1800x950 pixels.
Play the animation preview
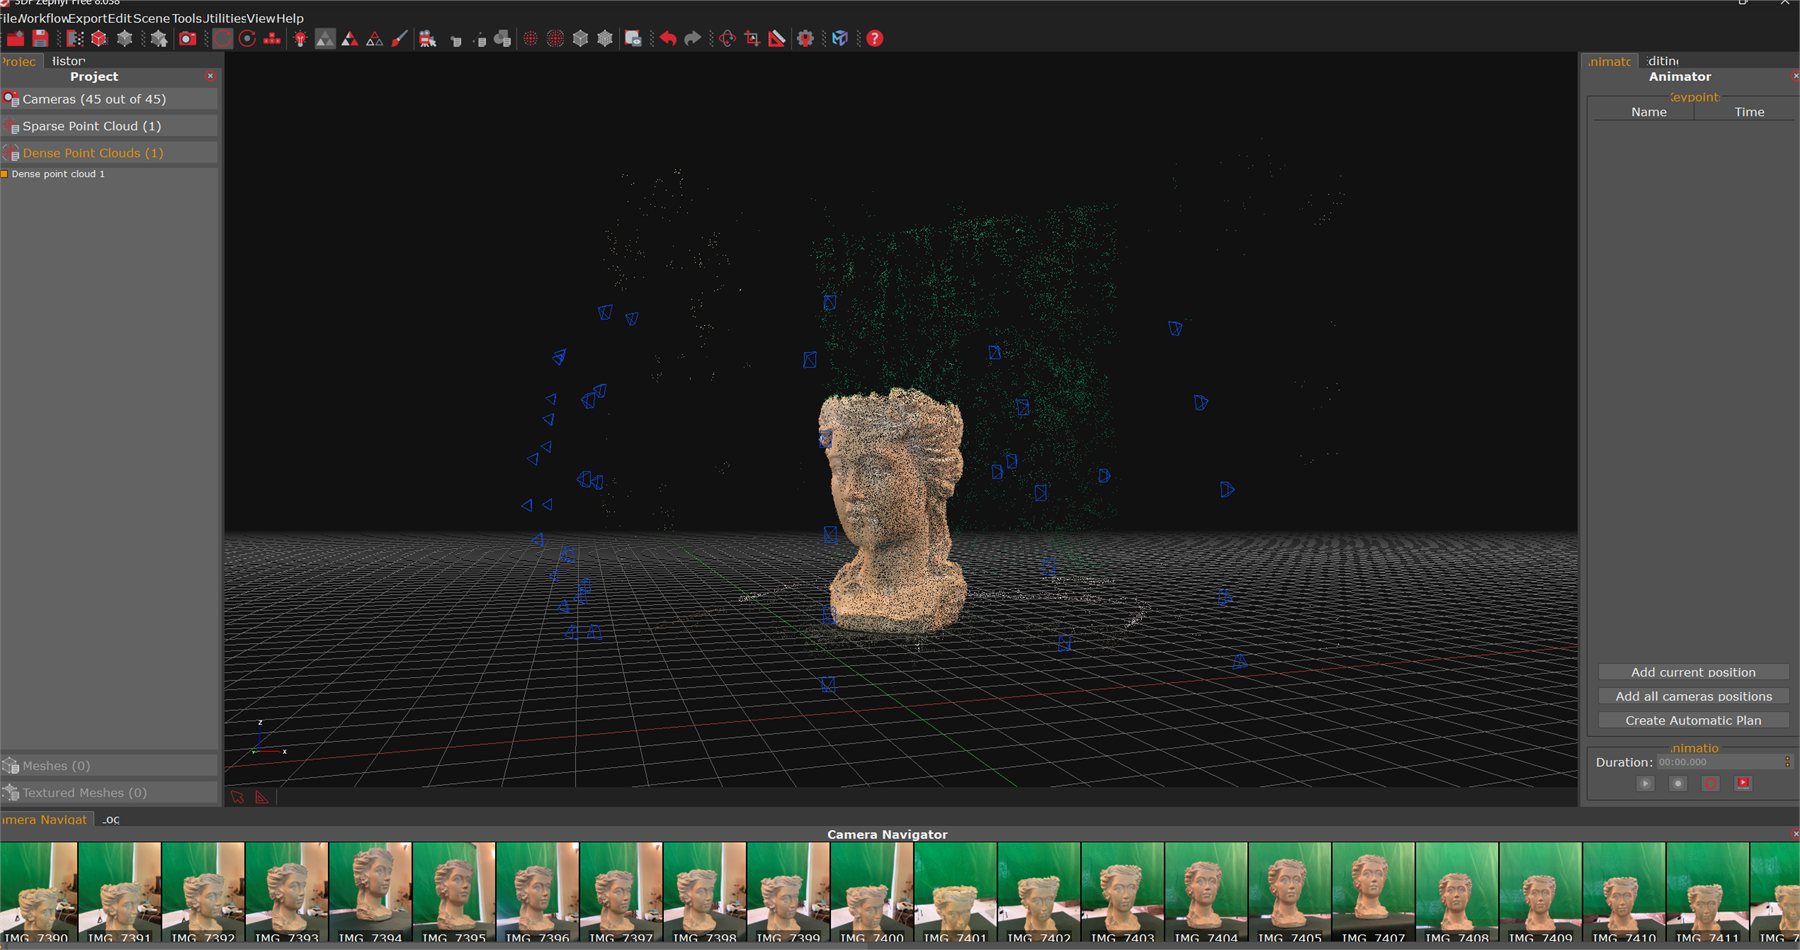click(1645, 783)
